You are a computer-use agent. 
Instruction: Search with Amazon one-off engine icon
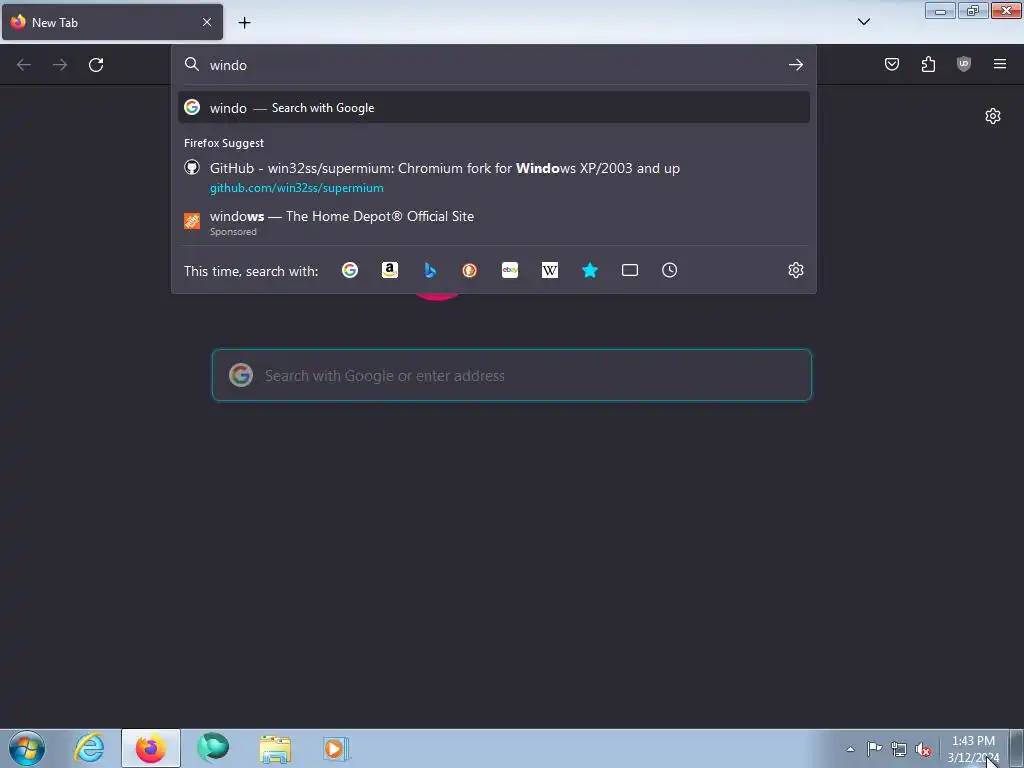coord(390,270)
